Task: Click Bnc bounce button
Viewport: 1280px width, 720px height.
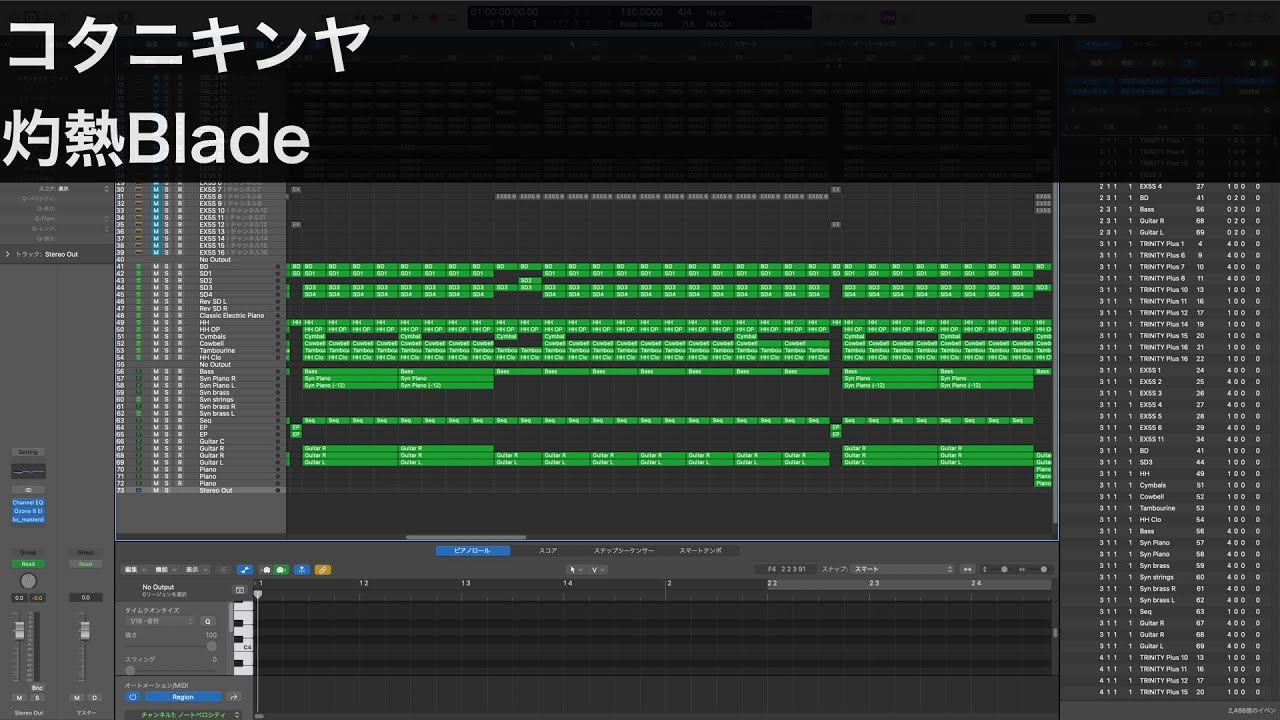Action: [37, 688]
